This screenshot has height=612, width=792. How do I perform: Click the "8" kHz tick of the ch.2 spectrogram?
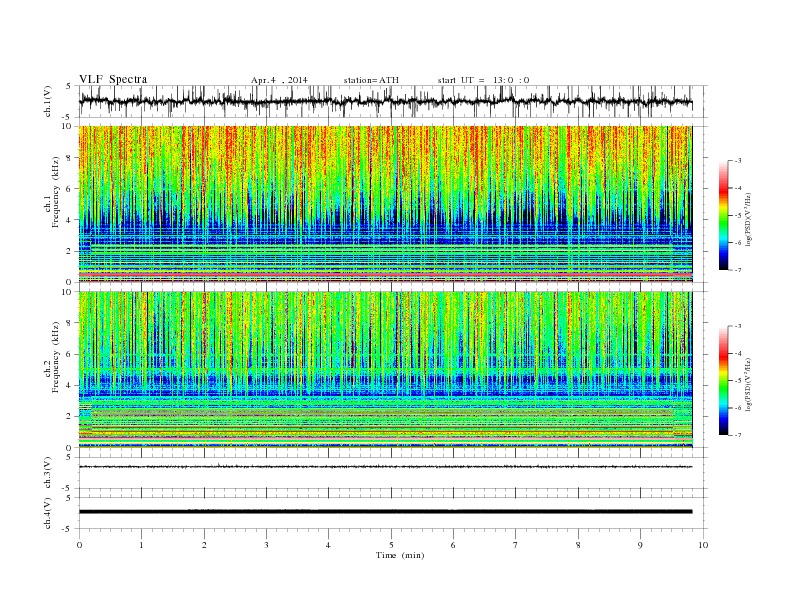[69, 323]
